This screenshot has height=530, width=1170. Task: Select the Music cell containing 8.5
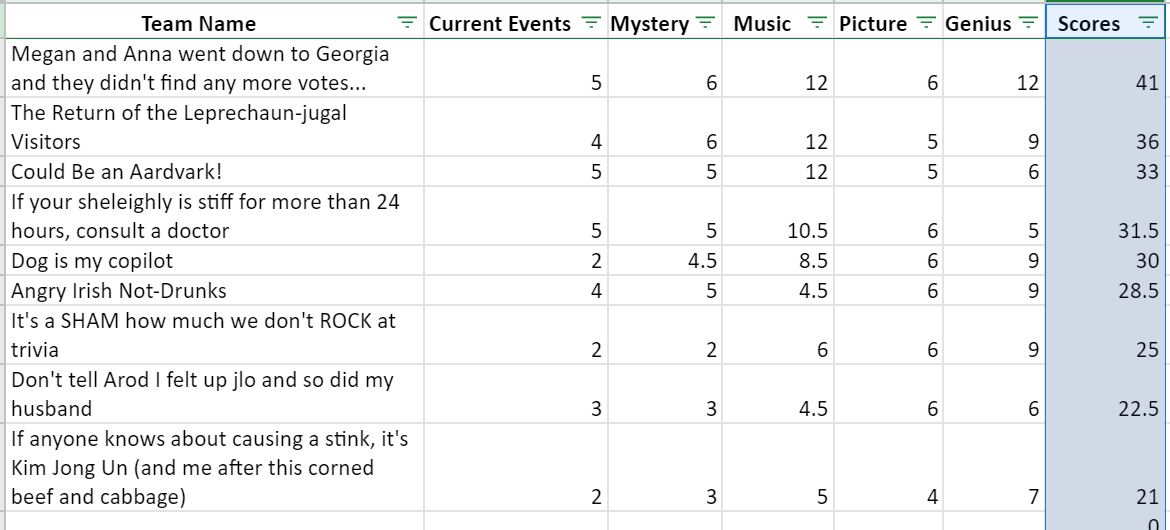point(777,261)
